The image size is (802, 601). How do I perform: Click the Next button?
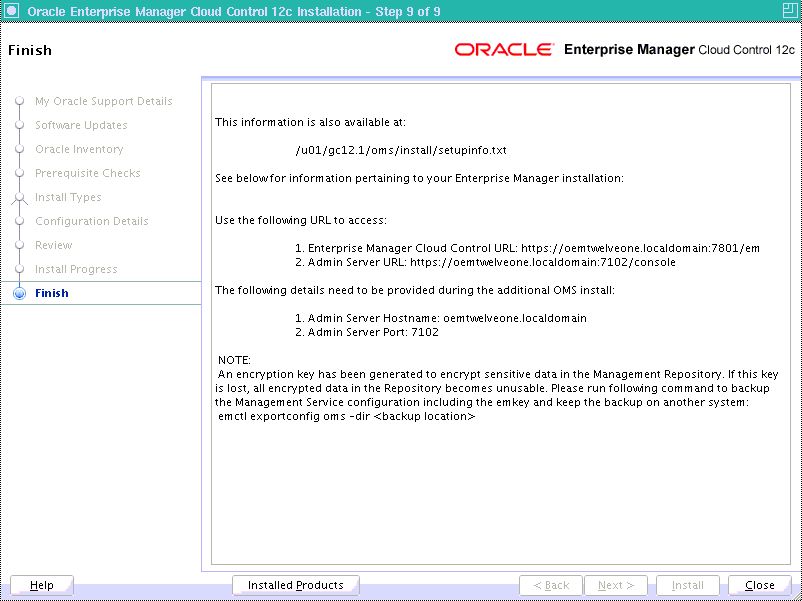pos(616,585)
